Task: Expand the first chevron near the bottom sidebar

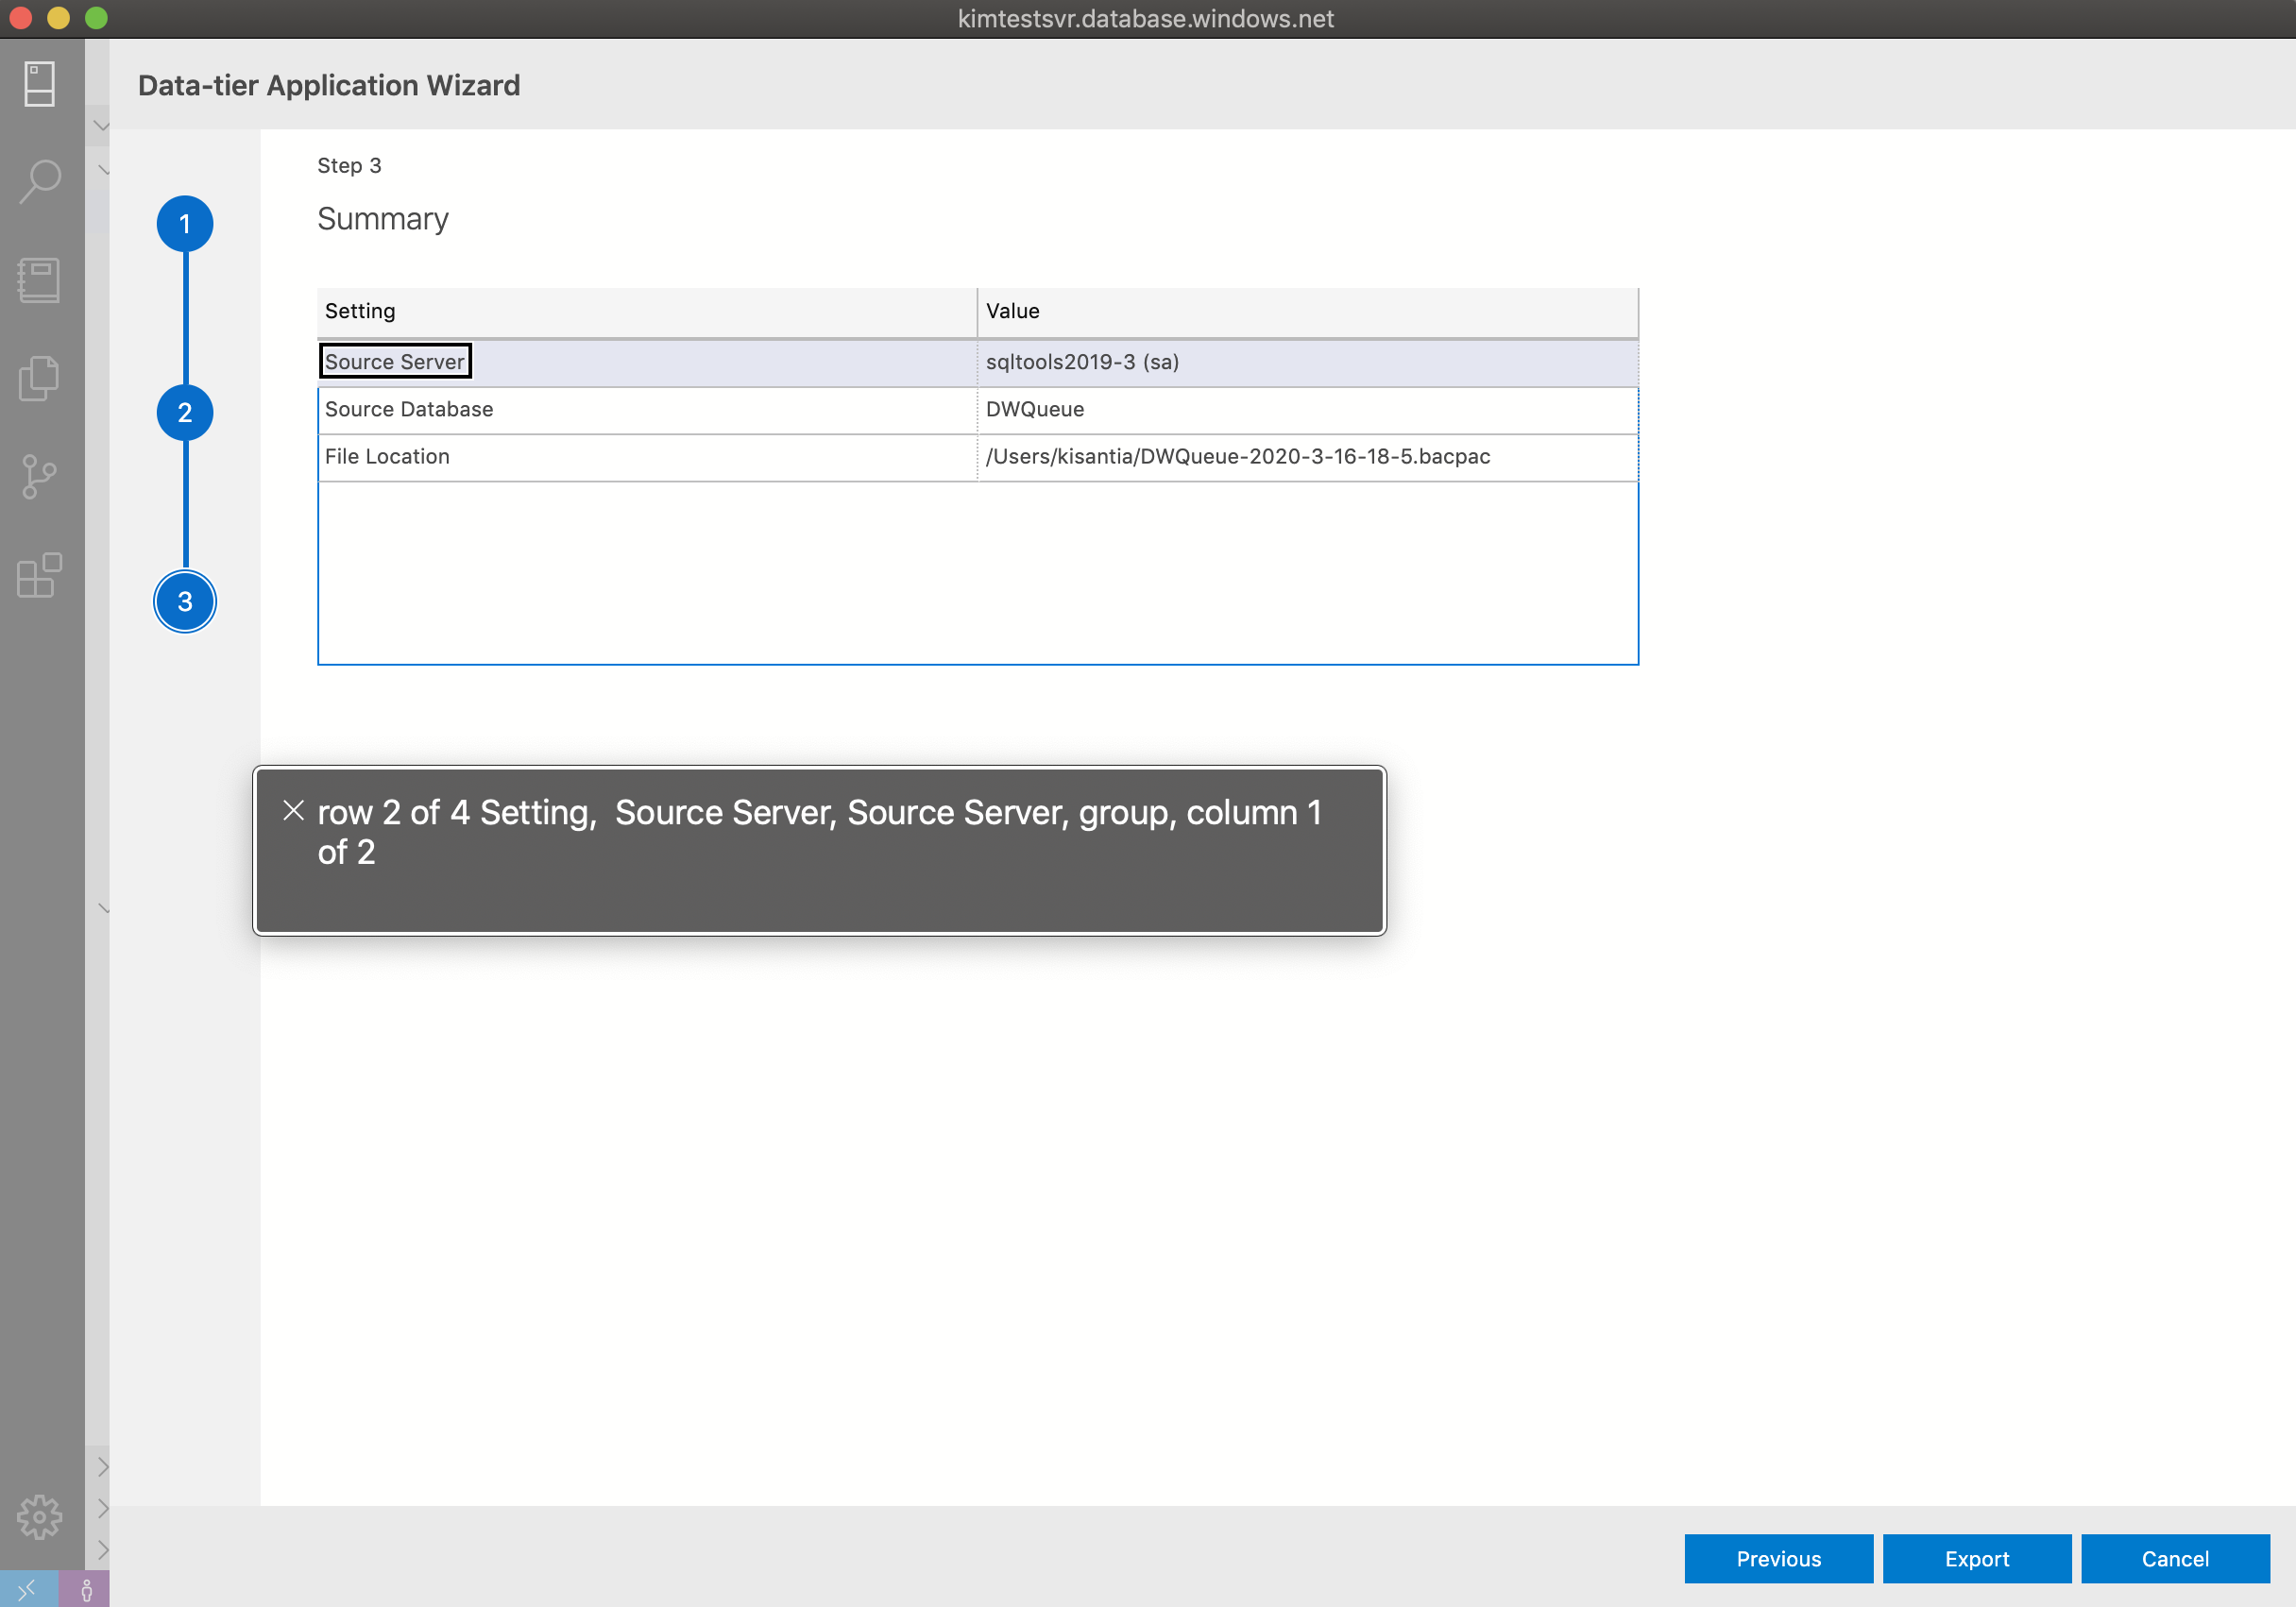Action: pyautogui.click(x=101, y=1467)
